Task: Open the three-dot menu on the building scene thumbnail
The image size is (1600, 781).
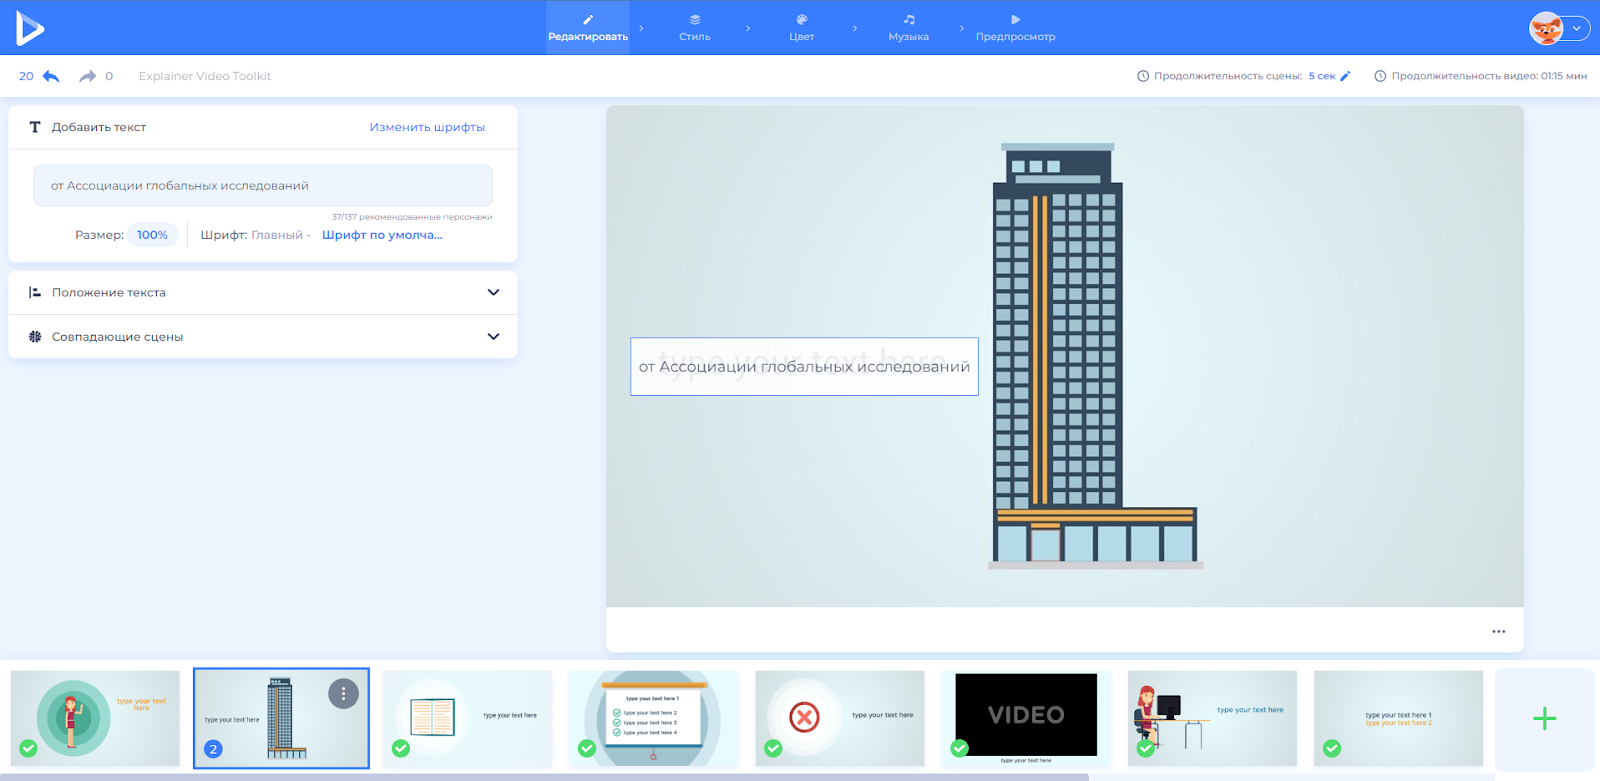Action: [343, 693]
